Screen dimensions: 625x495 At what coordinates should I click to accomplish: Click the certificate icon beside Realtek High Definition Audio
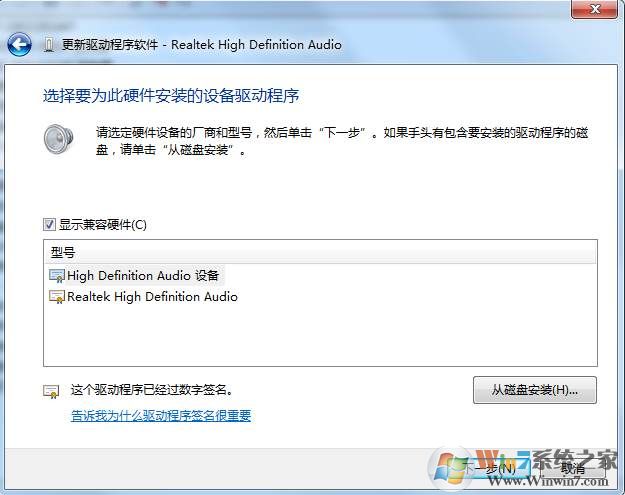click(57, 297)
